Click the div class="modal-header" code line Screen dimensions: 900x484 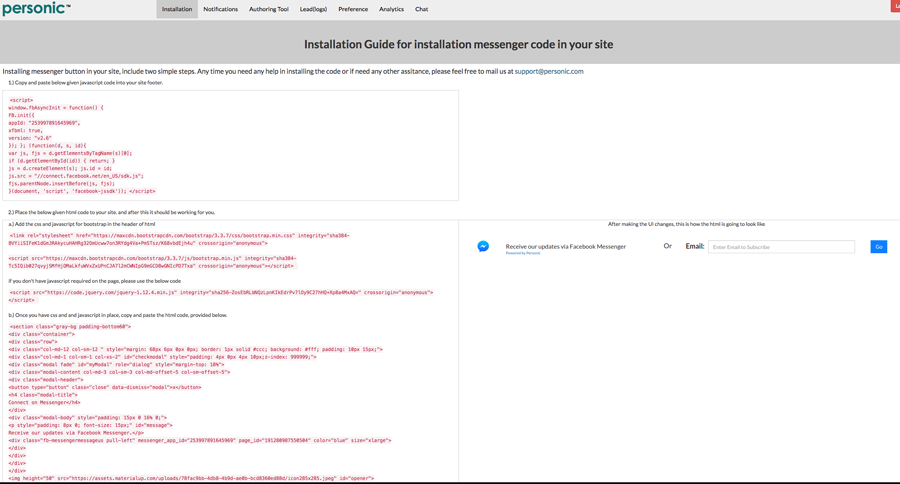click(x=46, y=380)
